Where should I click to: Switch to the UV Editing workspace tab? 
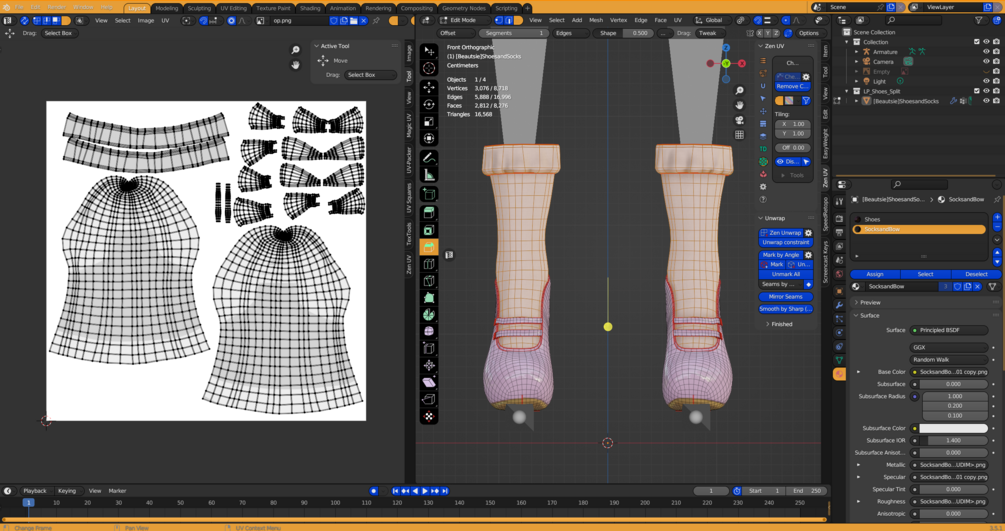(x=233, y=8)
